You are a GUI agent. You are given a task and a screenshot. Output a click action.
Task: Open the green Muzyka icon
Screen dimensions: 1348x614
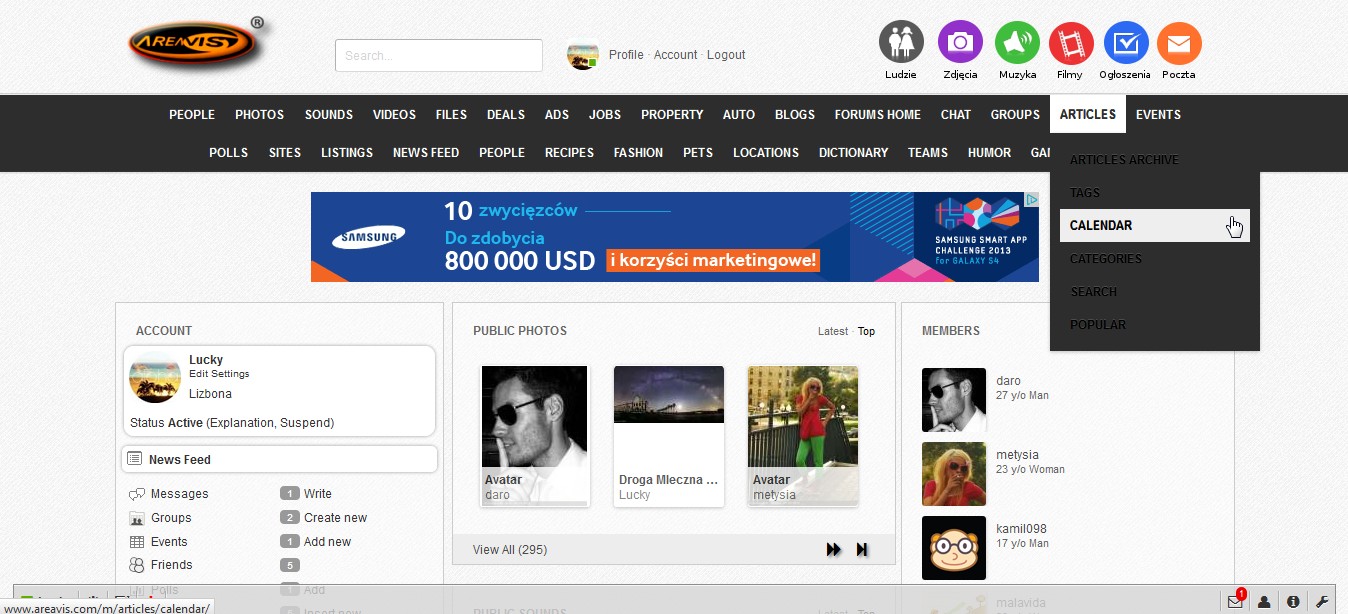pyautogui.click(x=1017, y=43)
